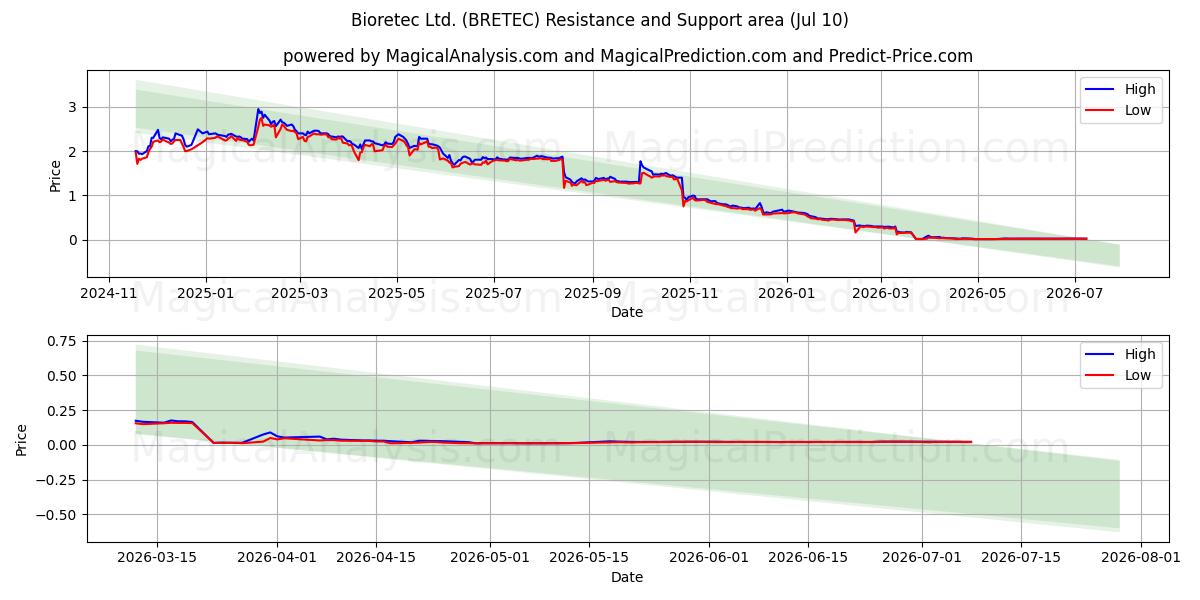Click the bottom chart 'Date' axis label

627,577
